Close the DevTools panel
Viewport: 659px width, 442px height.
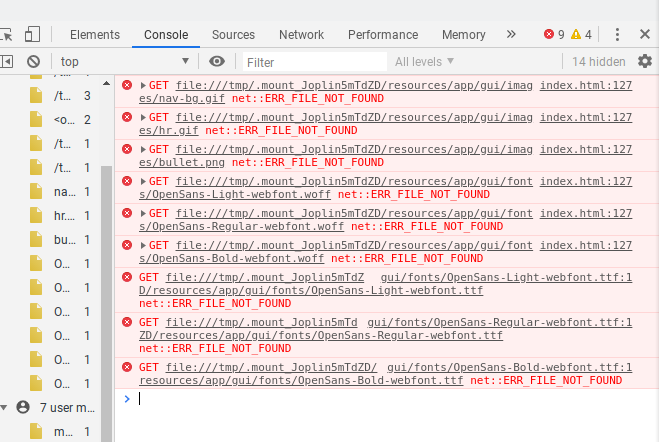point(645,34)
